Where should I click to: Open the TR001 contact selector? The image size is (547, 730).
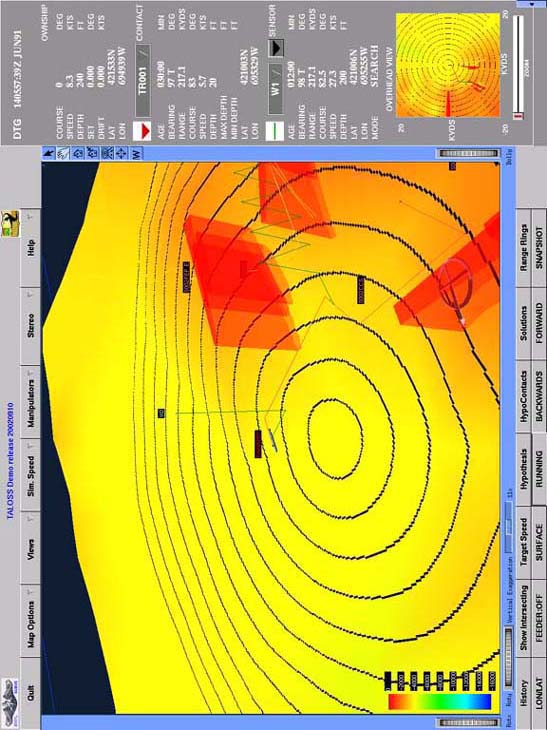coord(143,81)
